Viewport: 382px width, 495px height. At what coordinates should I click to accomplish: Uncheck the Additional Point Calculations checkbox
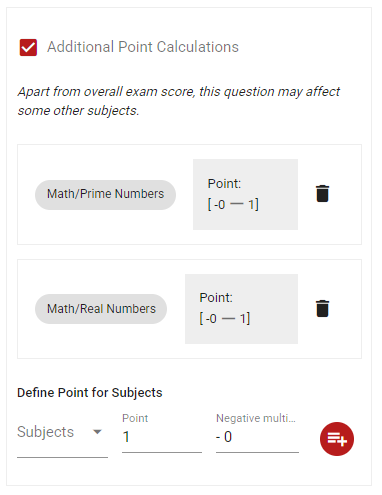click(28, 47)
